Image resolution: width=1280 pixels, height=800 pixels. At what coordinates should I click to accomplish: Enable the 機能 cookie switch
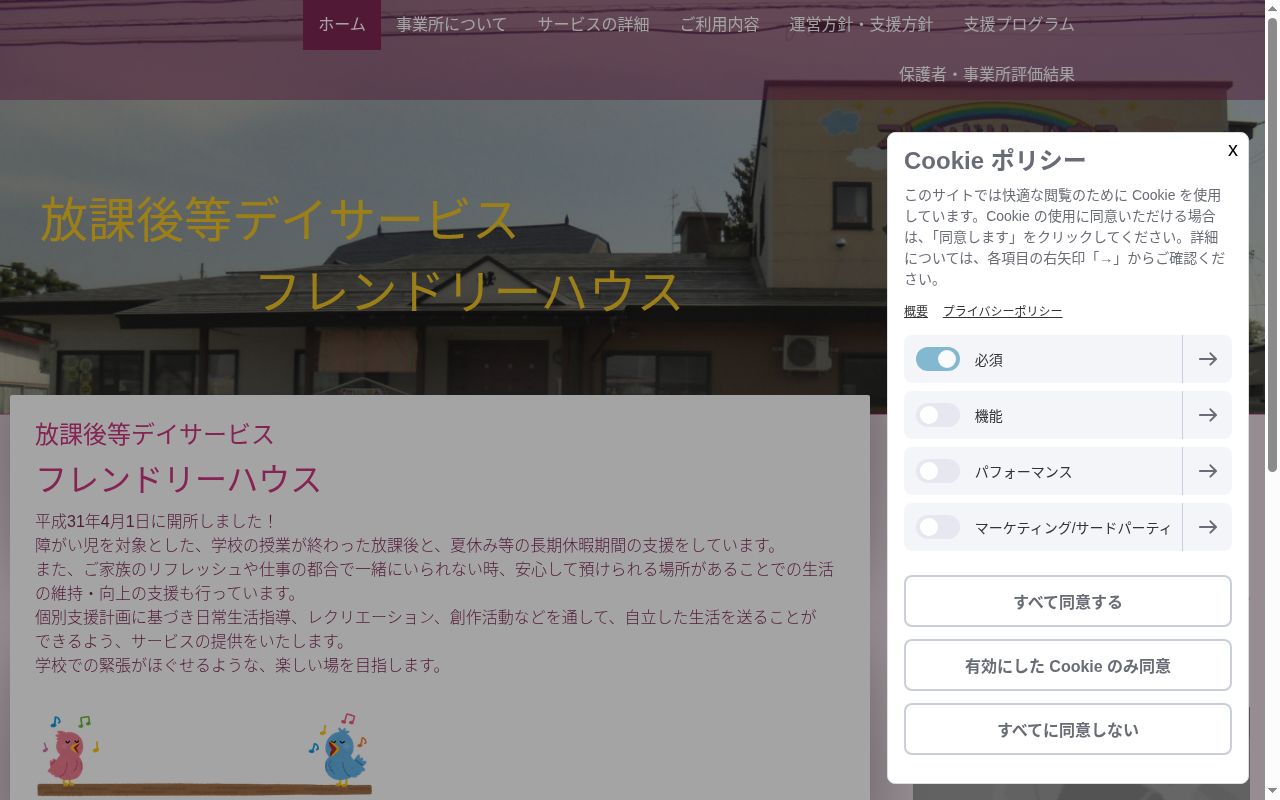pyautogui.click(x=938, y=415)
